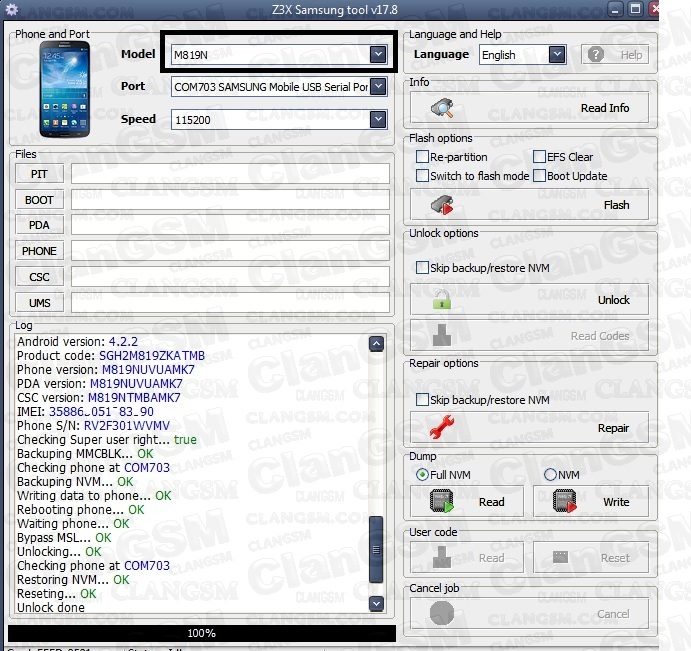Tick Skip backup/restore NVM under Unlock options

[x=422, y=268]
